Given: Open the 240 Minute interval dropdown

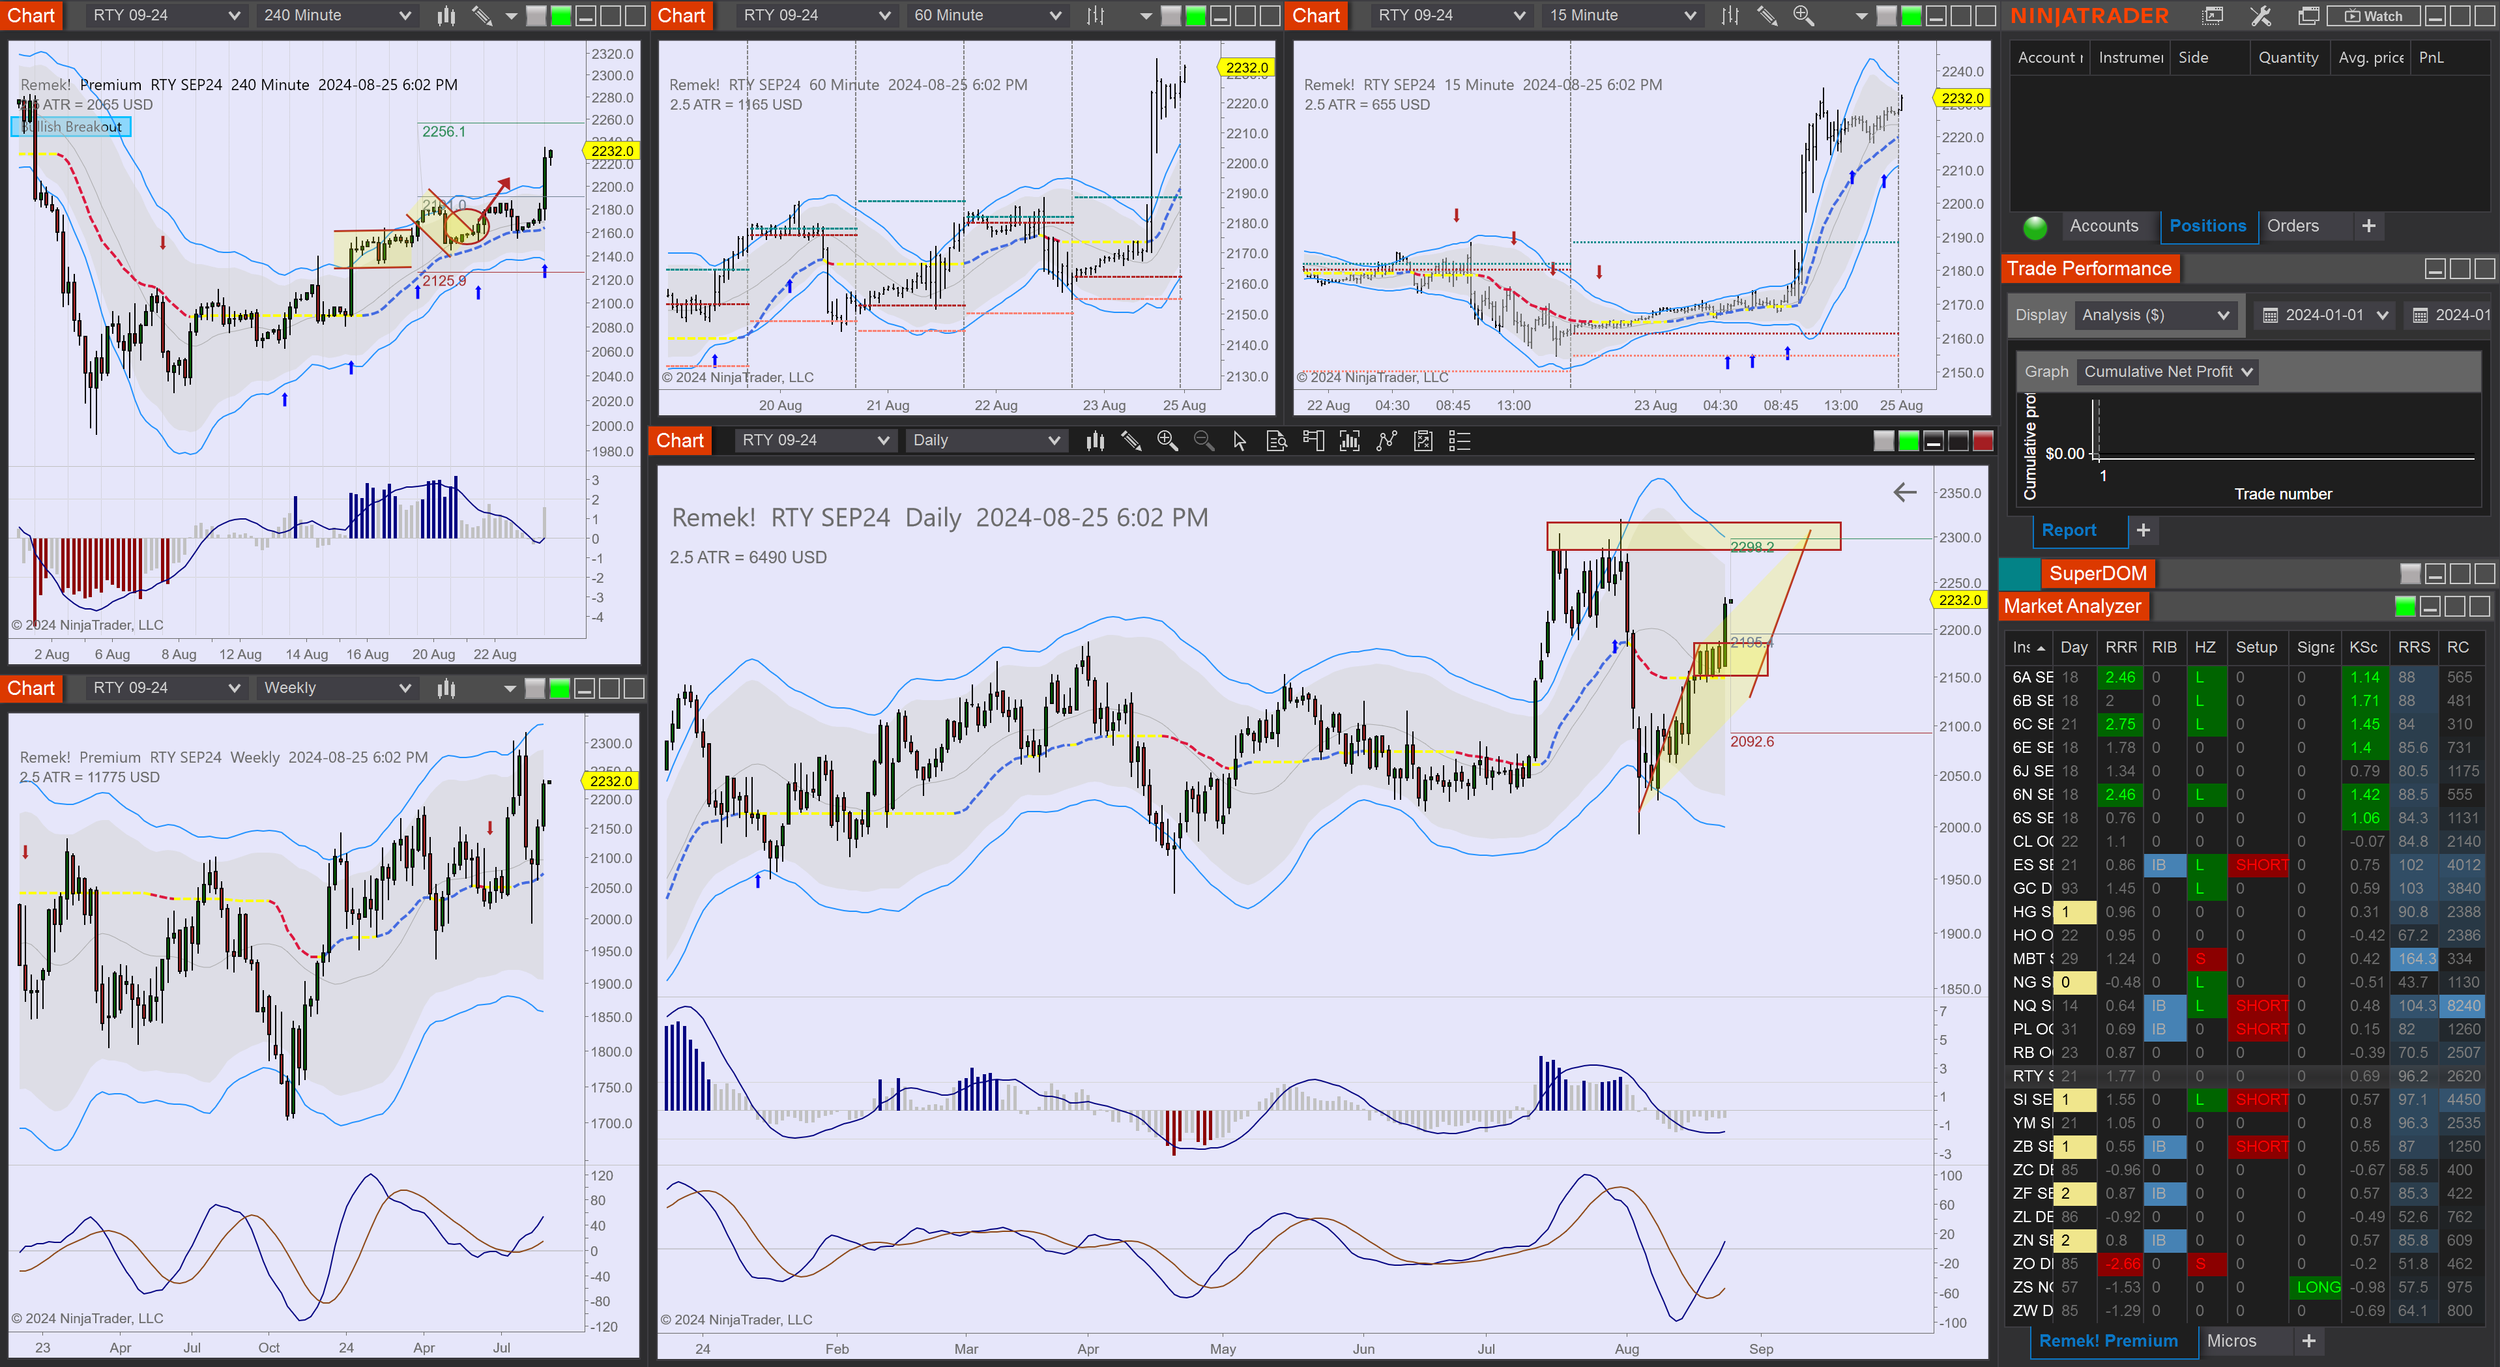Looking at the screenshot, I should [336, 15].
